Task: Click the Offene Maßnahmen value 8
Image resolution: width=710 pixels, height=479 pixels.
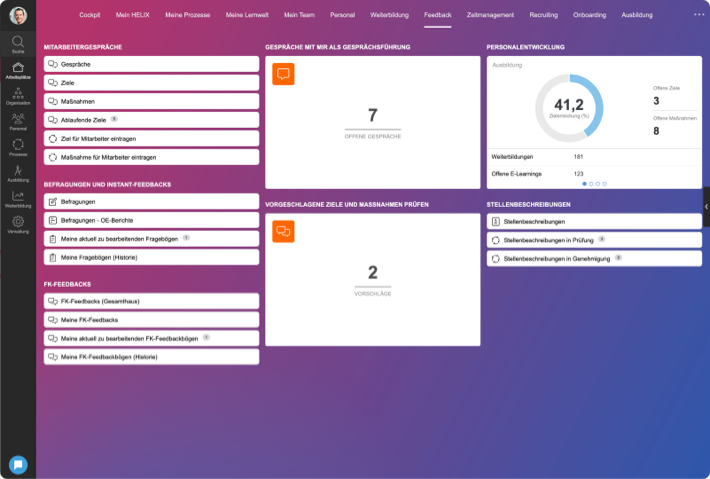Action: click(656, 131)
